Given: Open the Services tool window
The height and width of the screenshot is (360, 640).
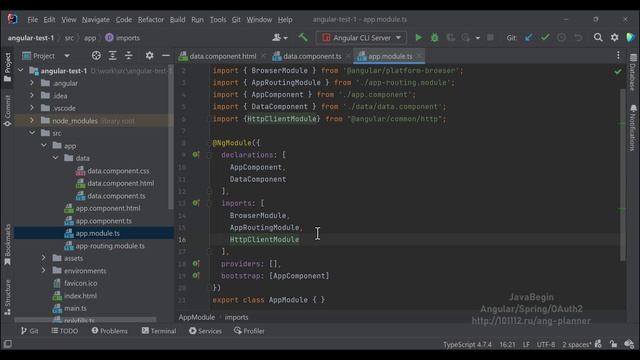Looking at the screenshot, I should coord(205,331).
